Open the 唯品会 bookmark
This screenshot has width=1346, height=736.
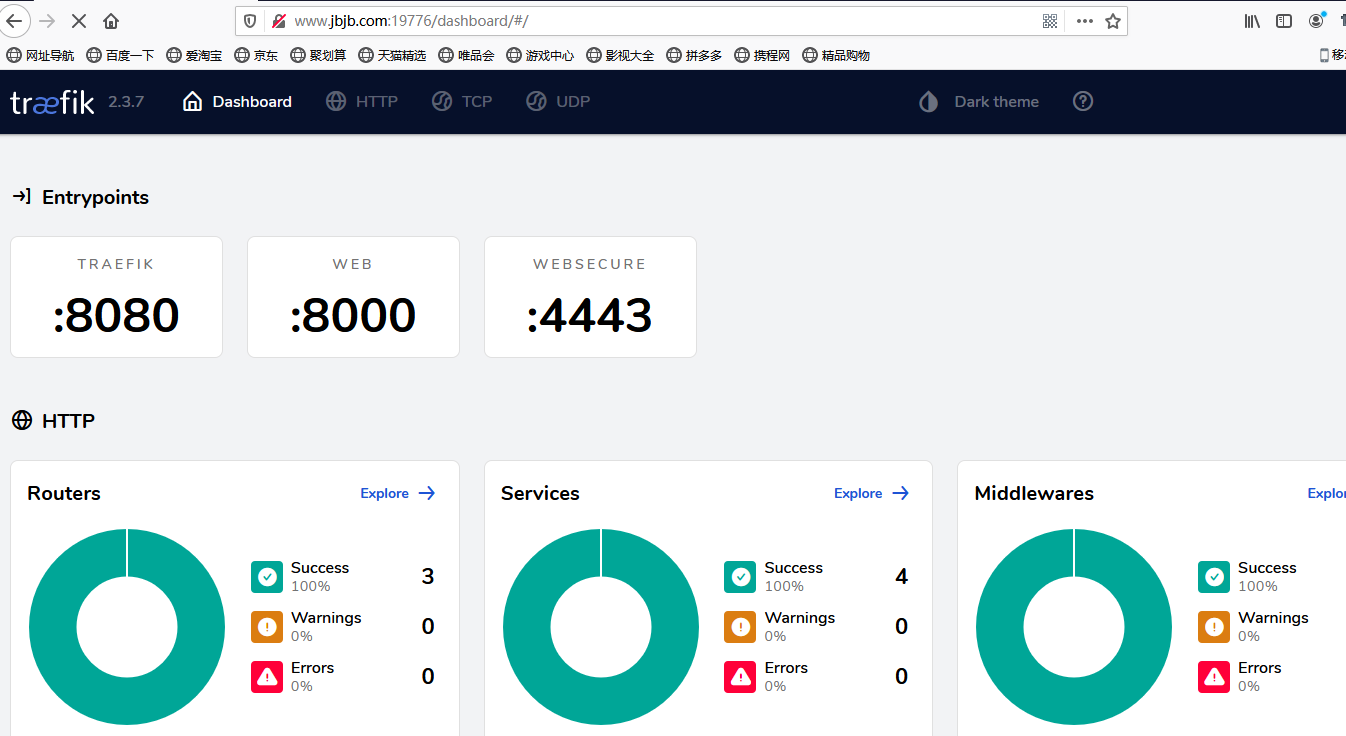[466, 56]
